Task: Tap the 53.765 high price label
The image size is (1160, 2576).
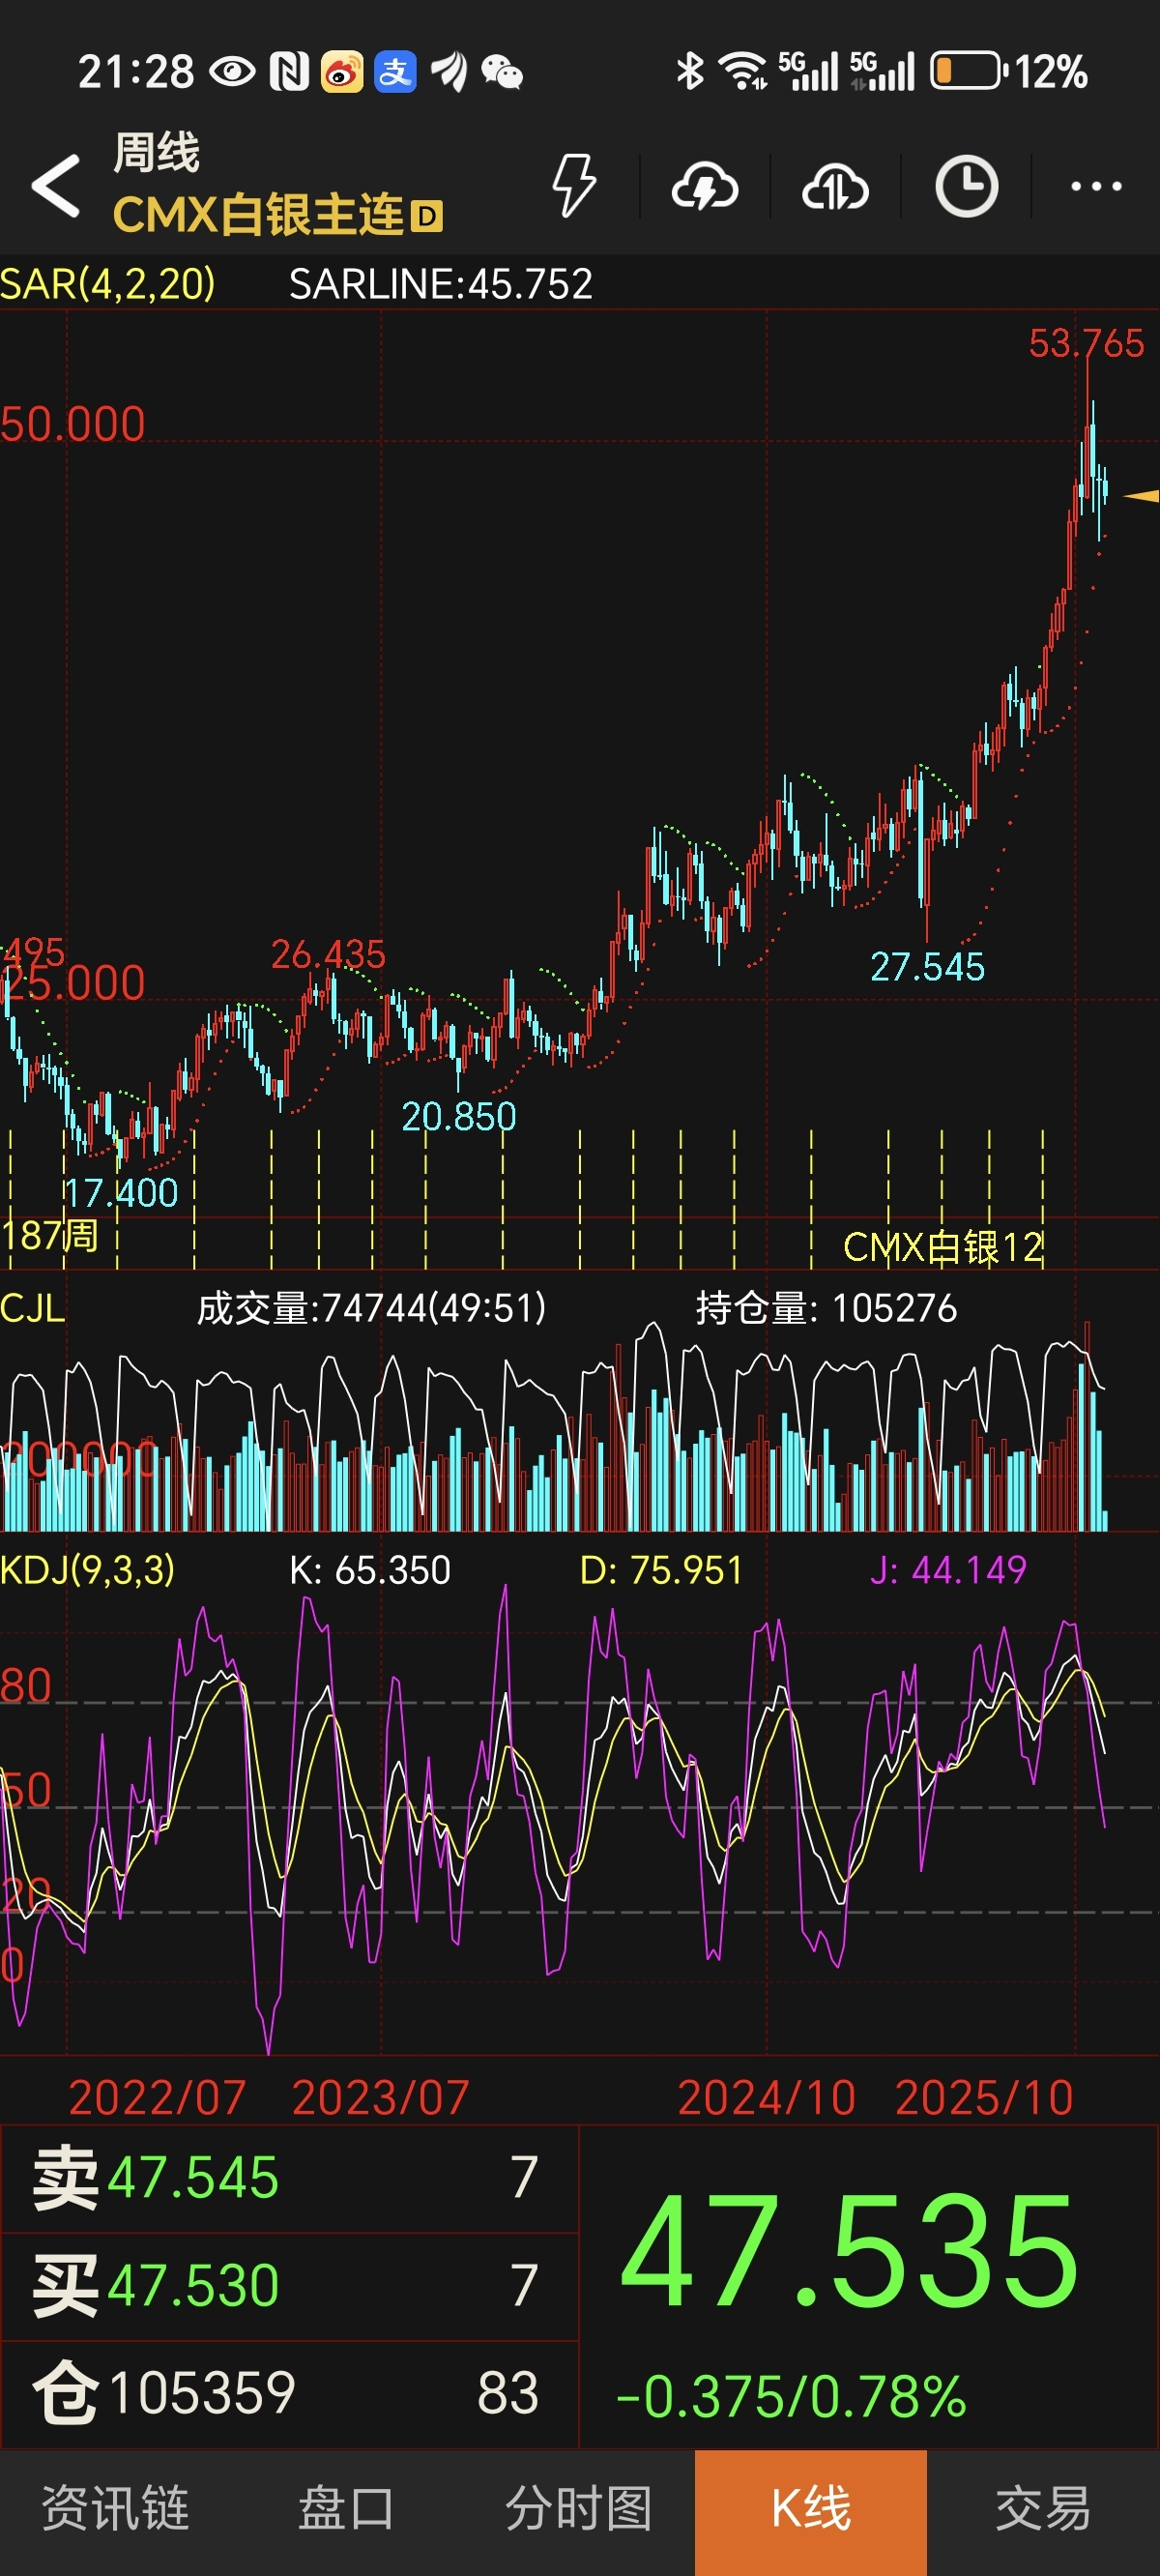Action: click(1086, 343)
